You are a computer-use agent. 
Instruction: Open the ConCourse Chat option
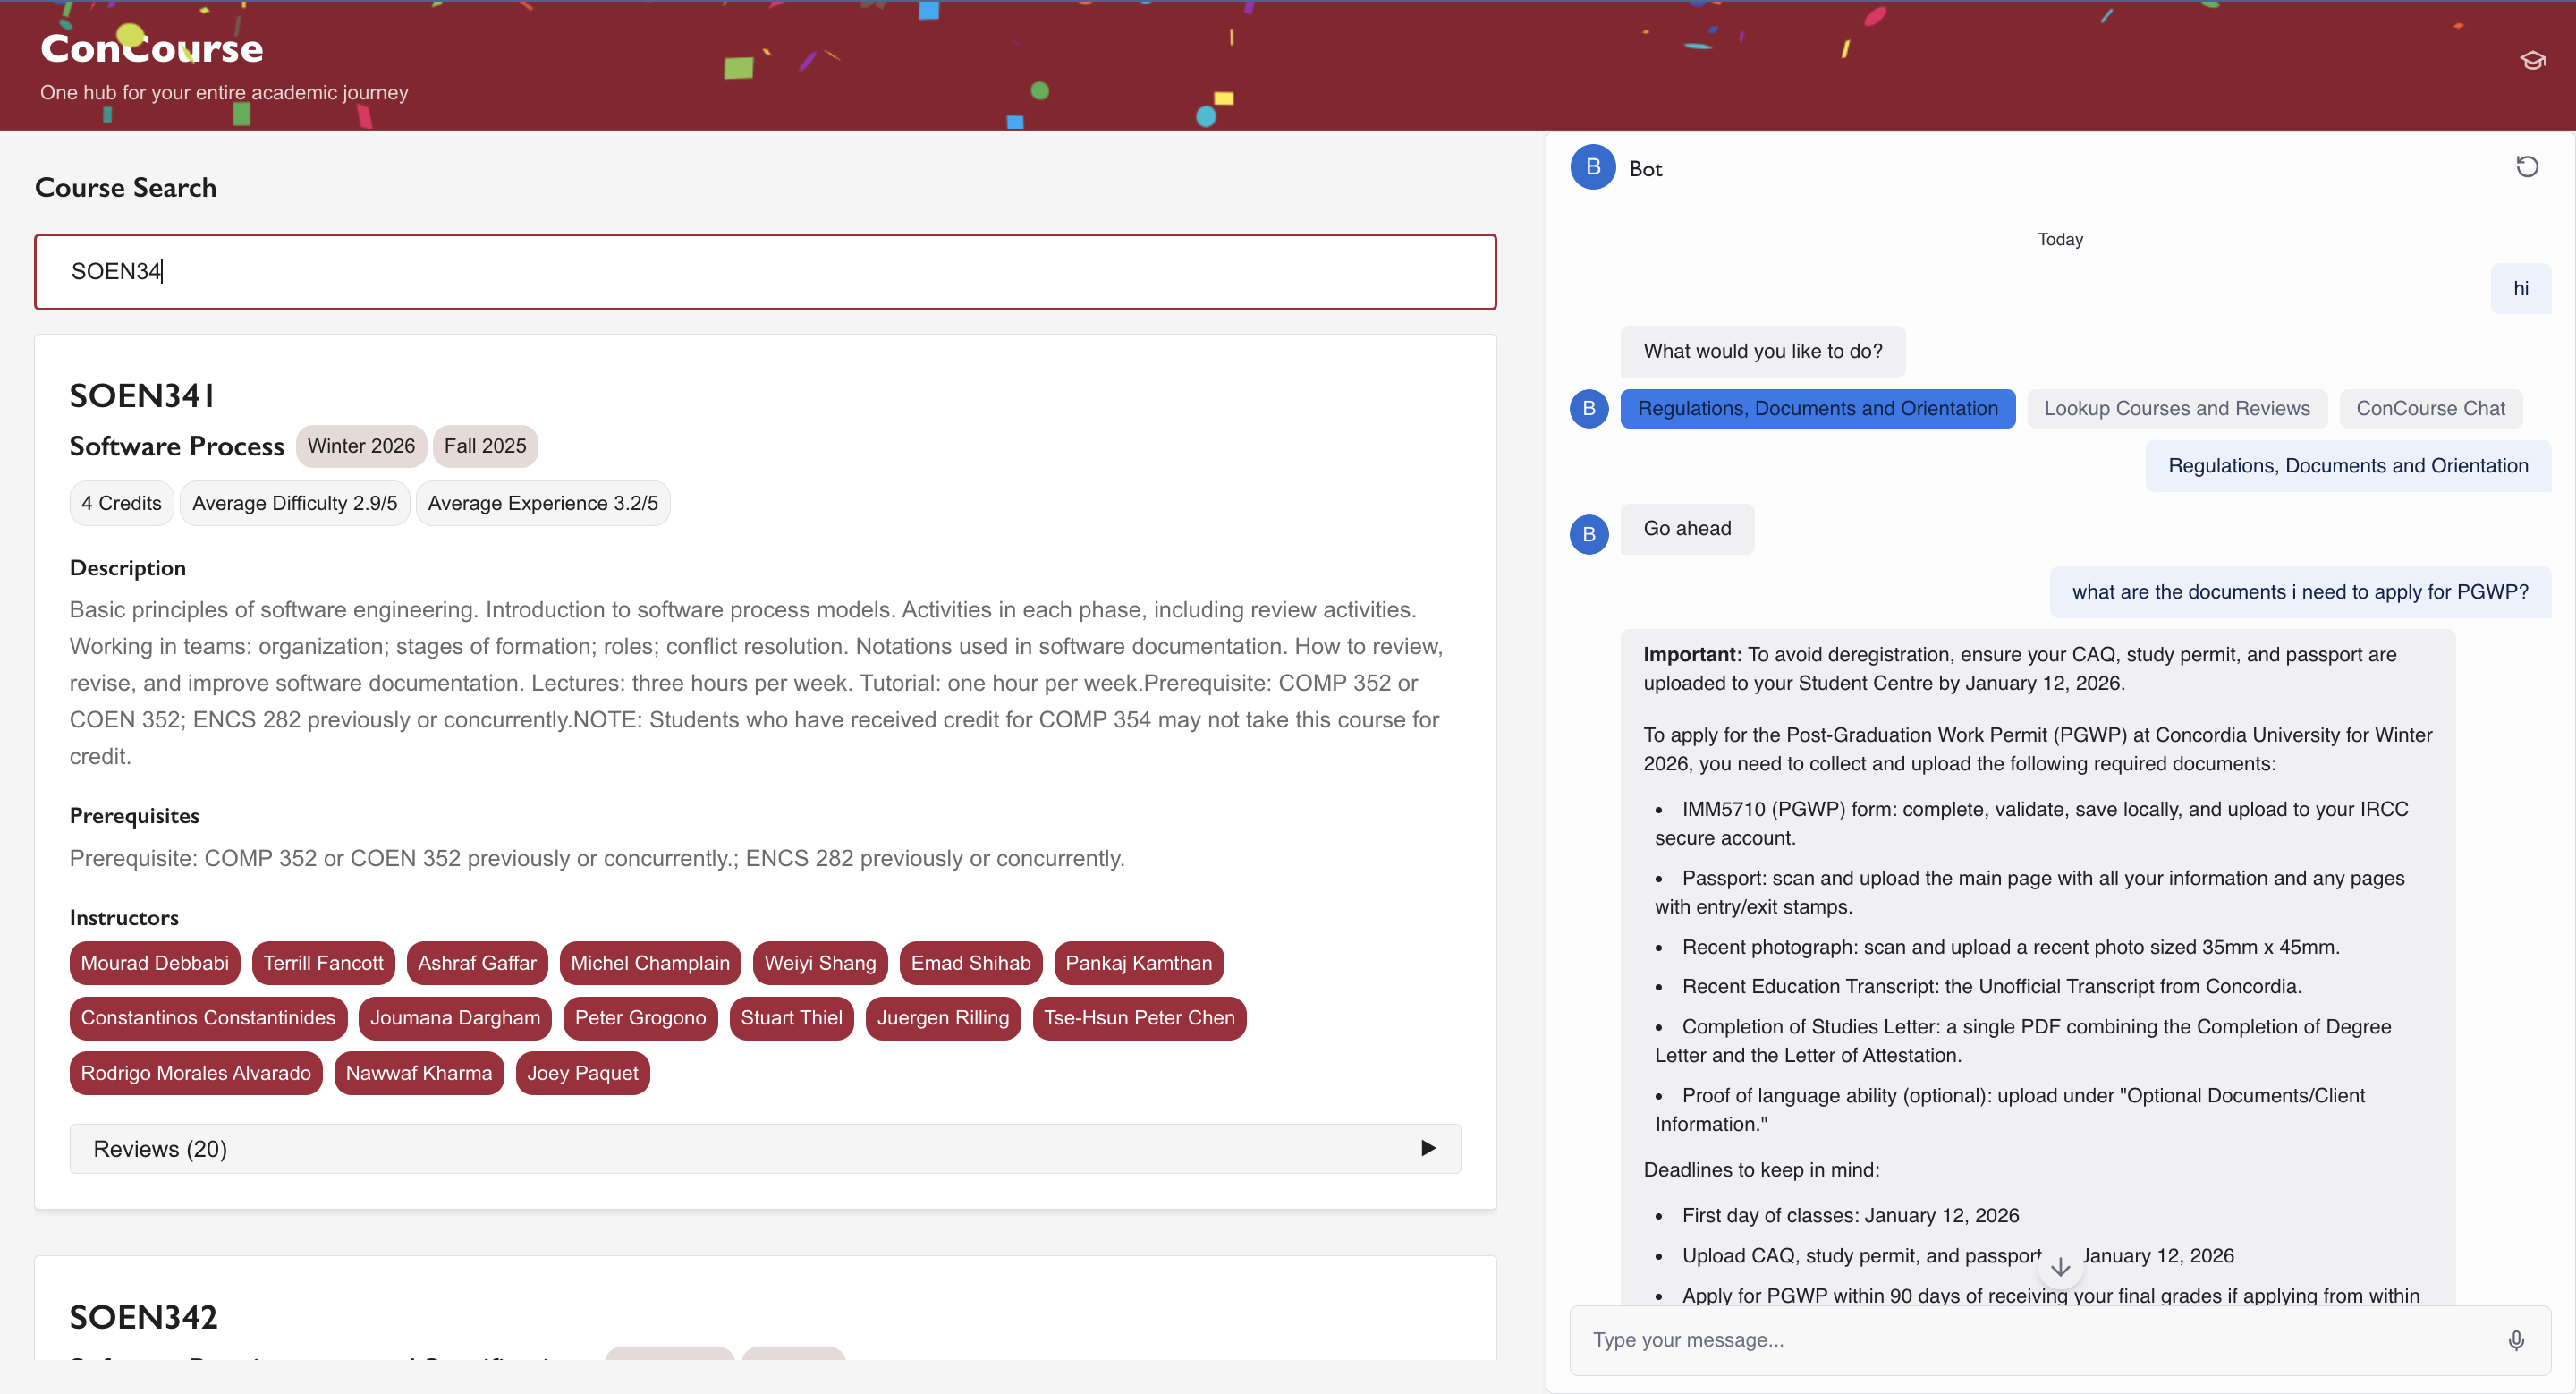(x=2430, y=408)
